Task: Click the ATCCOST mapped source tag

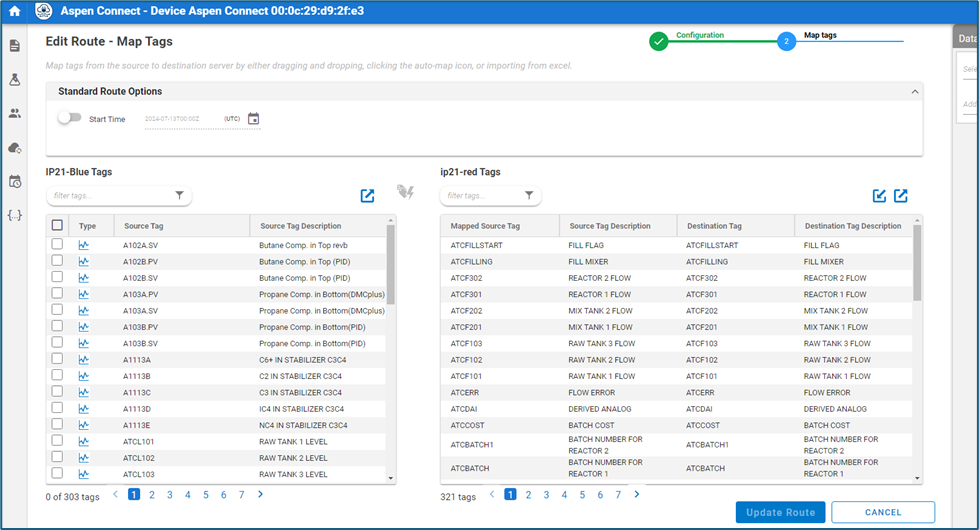Action: point(468,425)
